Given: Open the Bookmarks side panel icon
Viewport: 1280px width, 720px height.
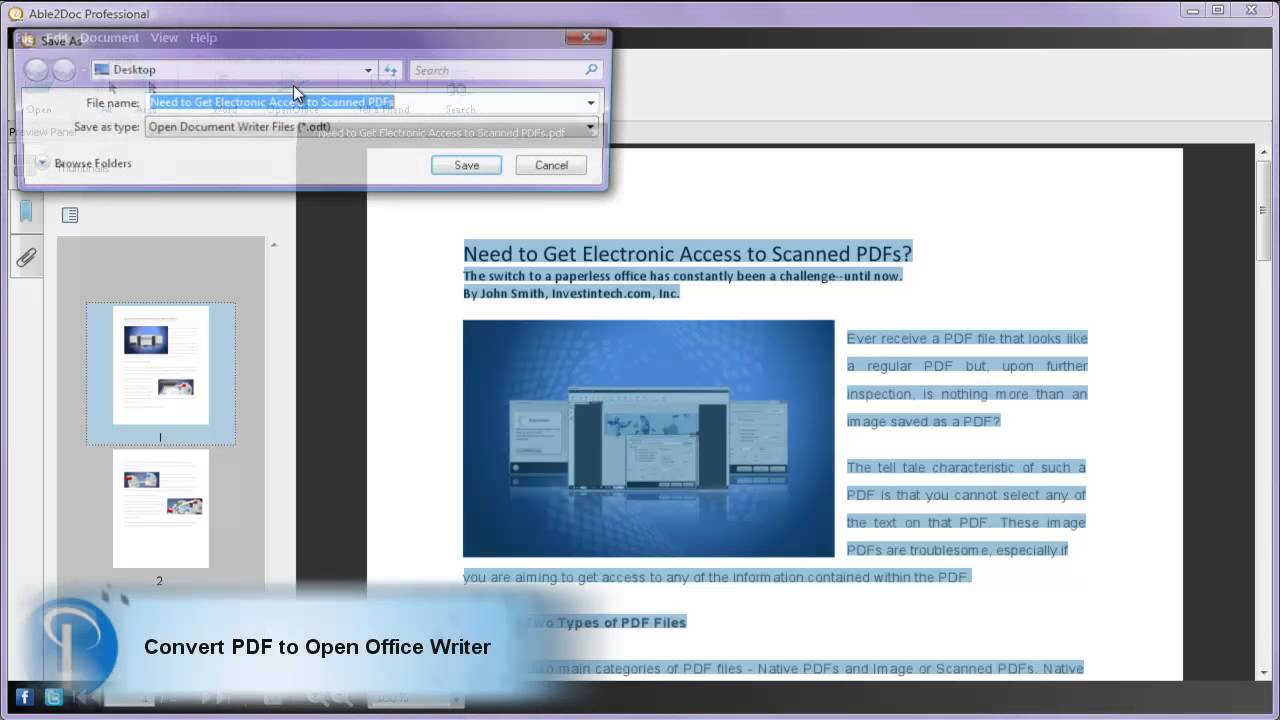Looking at the screenshot, I should 26,211.
